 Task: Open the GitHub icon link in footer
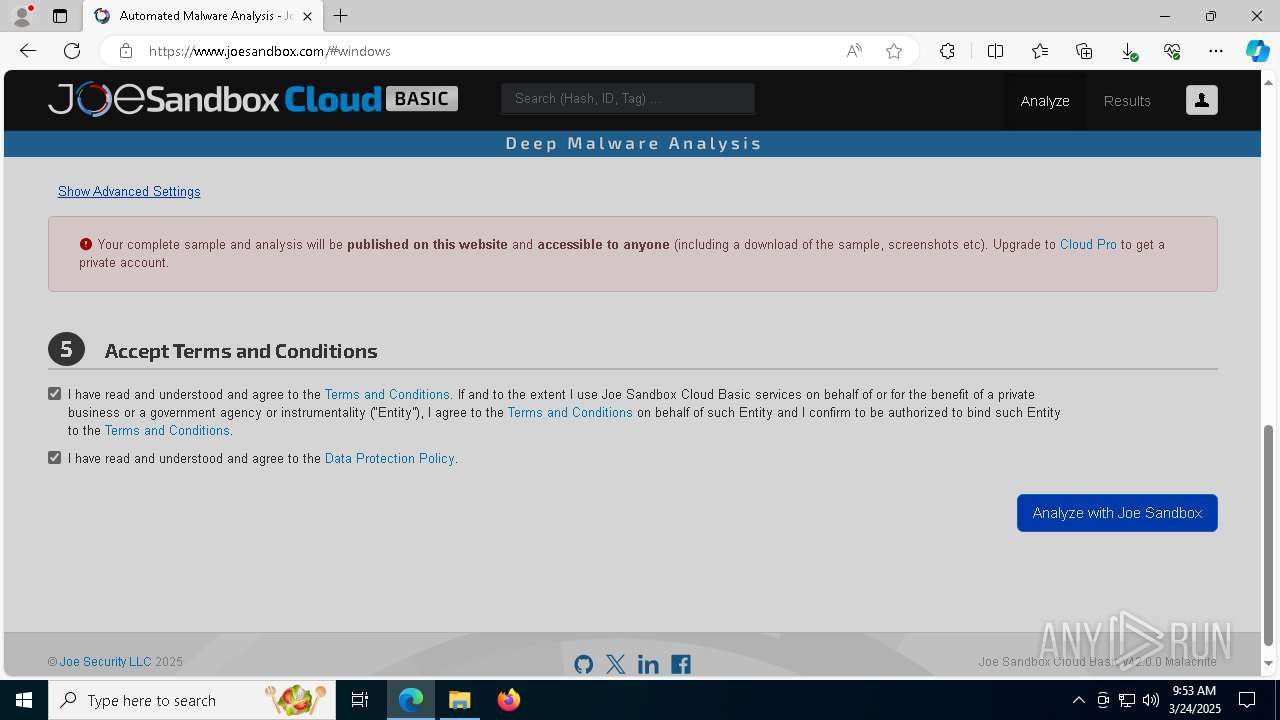pos(584,664)
